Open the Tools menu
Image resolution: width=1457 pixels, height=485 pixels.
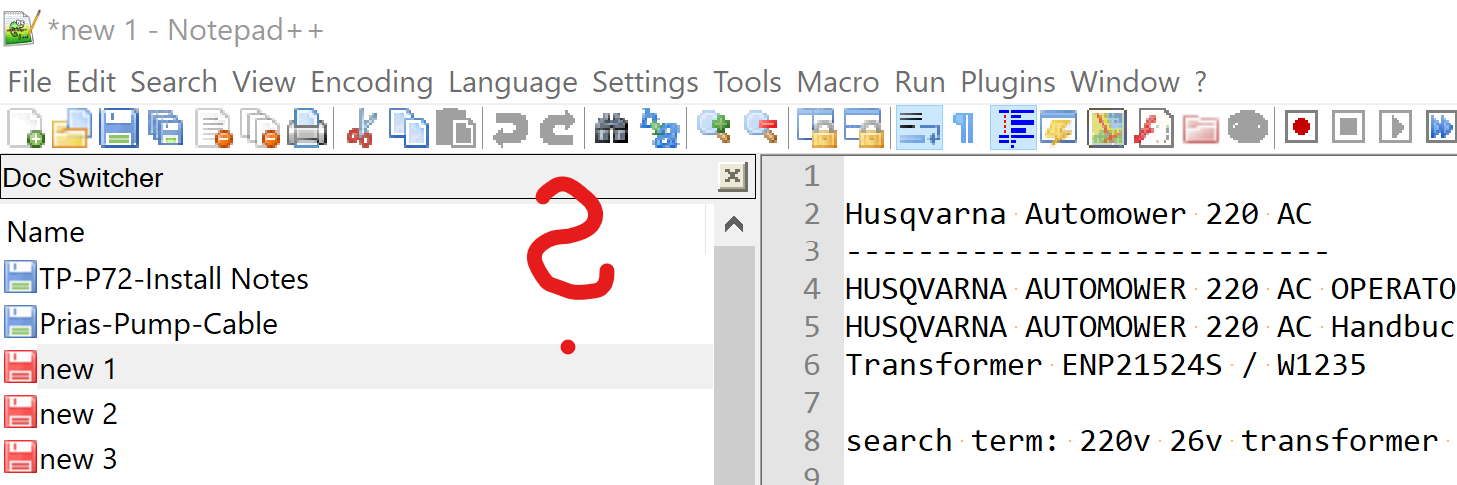tap(747, 82)
